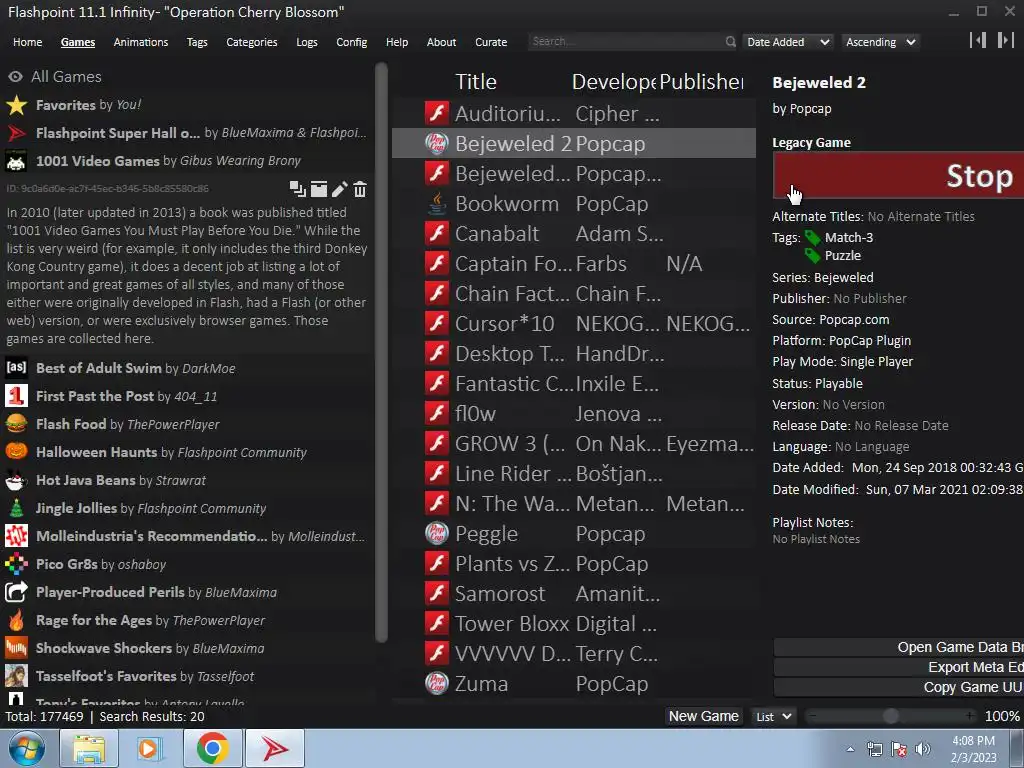Click the Windows Start button
Image resolution: width=1024 pixels, height=768 pixels.
tap(27, 748)
